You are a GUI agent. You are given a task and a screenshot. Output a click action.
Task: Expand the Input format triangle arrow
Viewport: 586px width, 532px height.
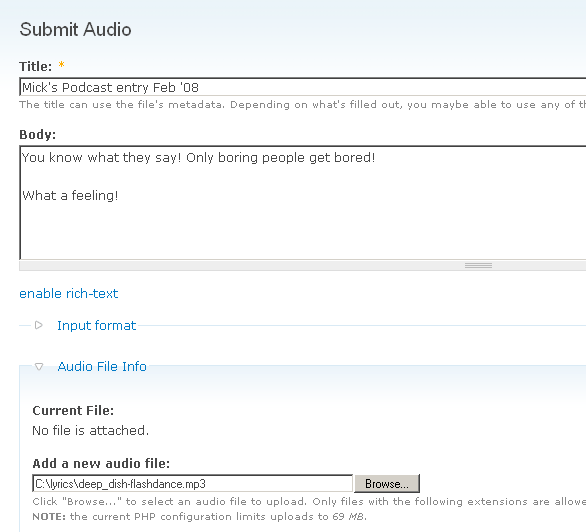point(38,325)
